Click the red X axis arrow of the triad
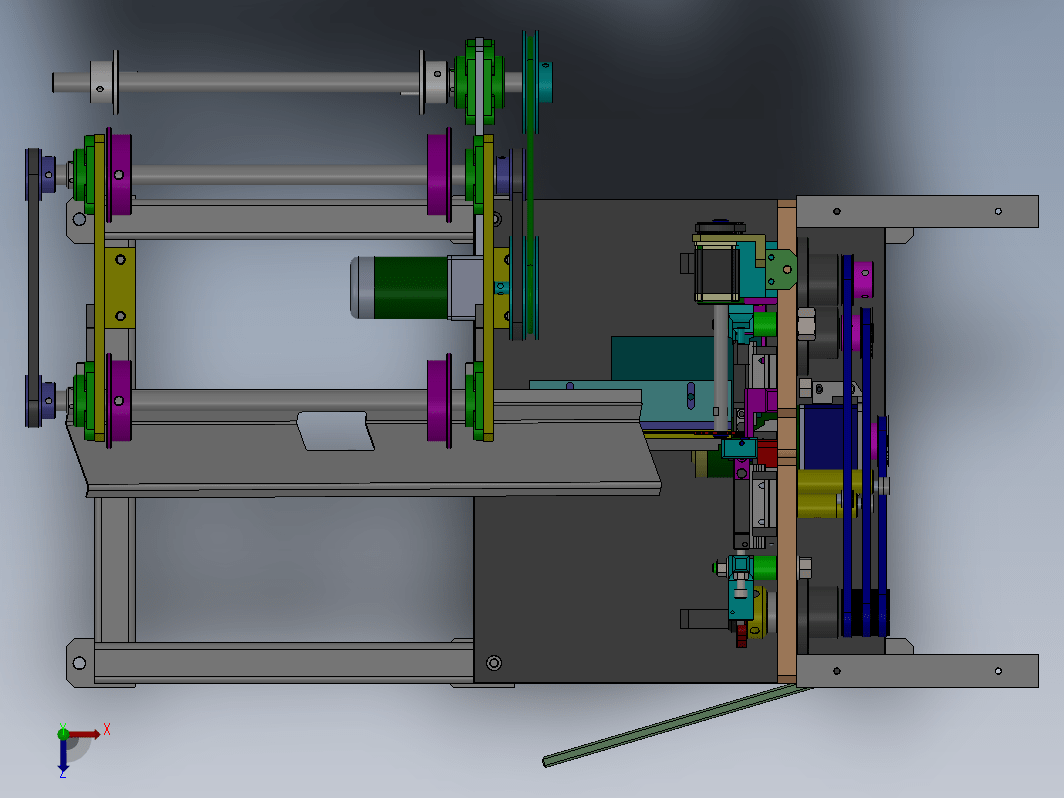The height and width of the screenshot is (798, 1064). point(84,734)
